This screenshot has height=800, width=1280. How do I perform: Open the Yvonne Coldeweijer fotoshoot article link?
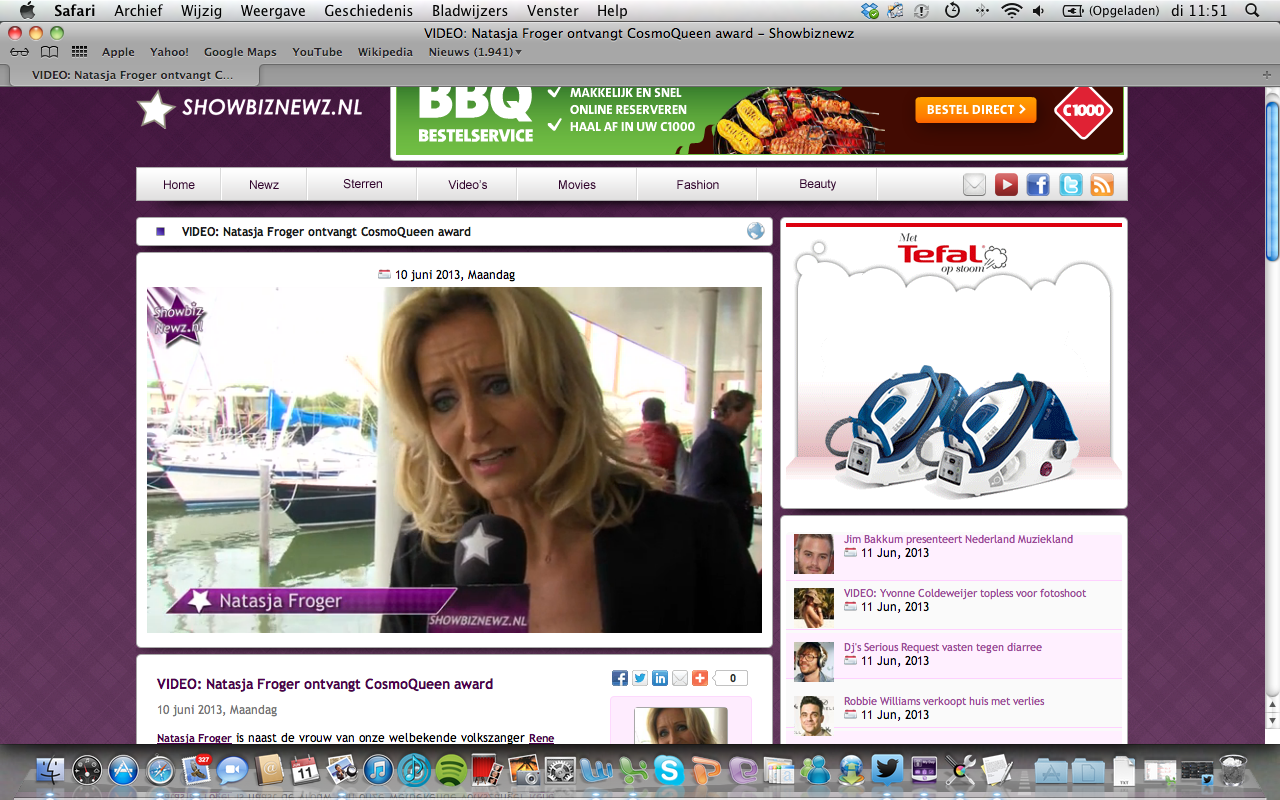coord(965,593)
